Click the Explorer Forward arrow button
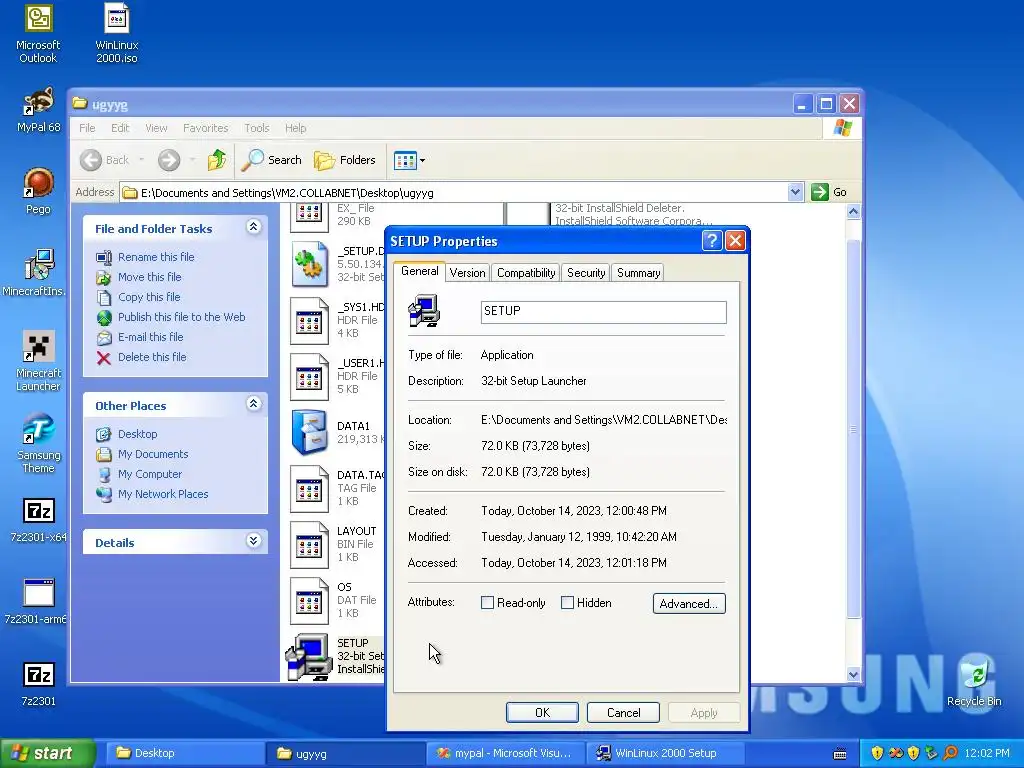Screen dimensions: 1024x768 (x=168, y=160)
